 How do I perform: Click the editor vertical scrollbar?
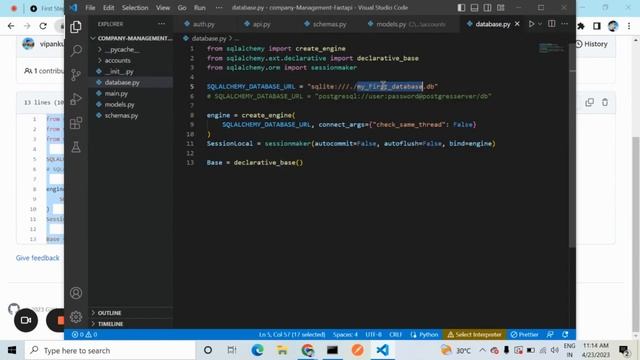[x=572, y=145]
